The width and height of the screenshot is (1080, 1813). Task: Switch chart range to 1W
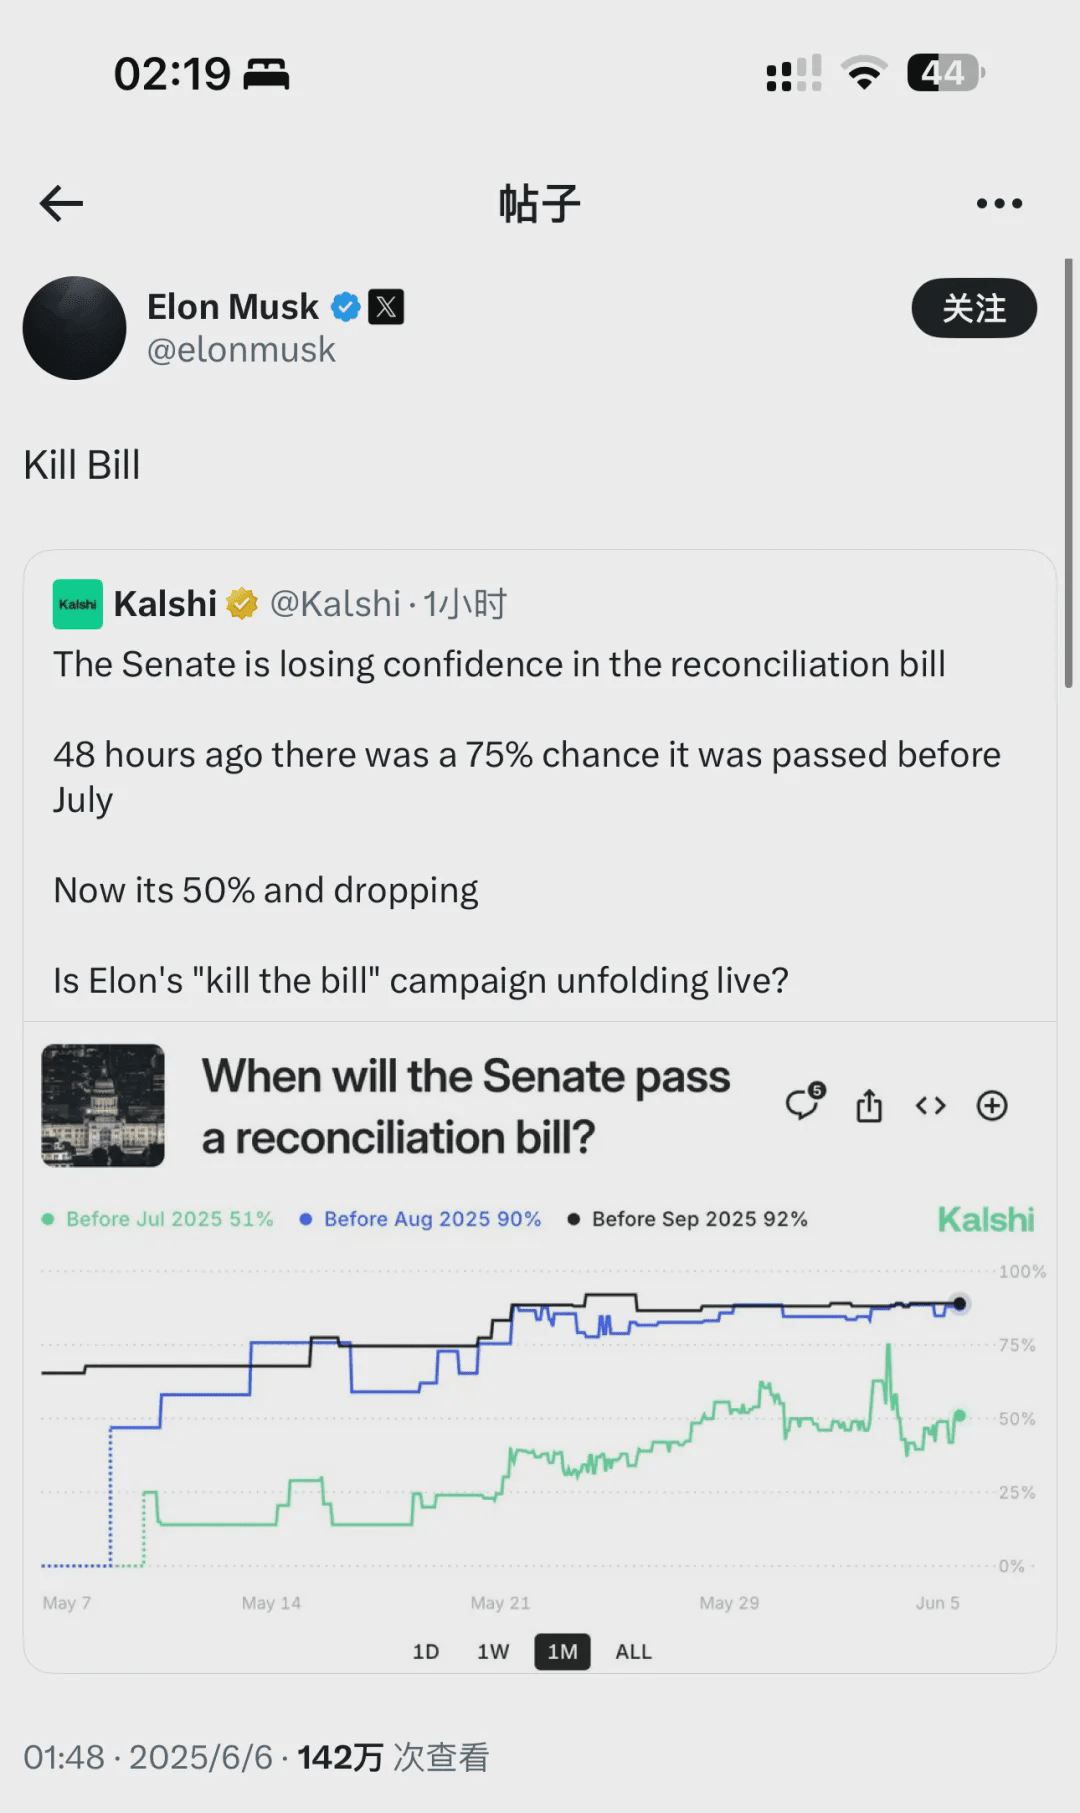coord(493,1651)
